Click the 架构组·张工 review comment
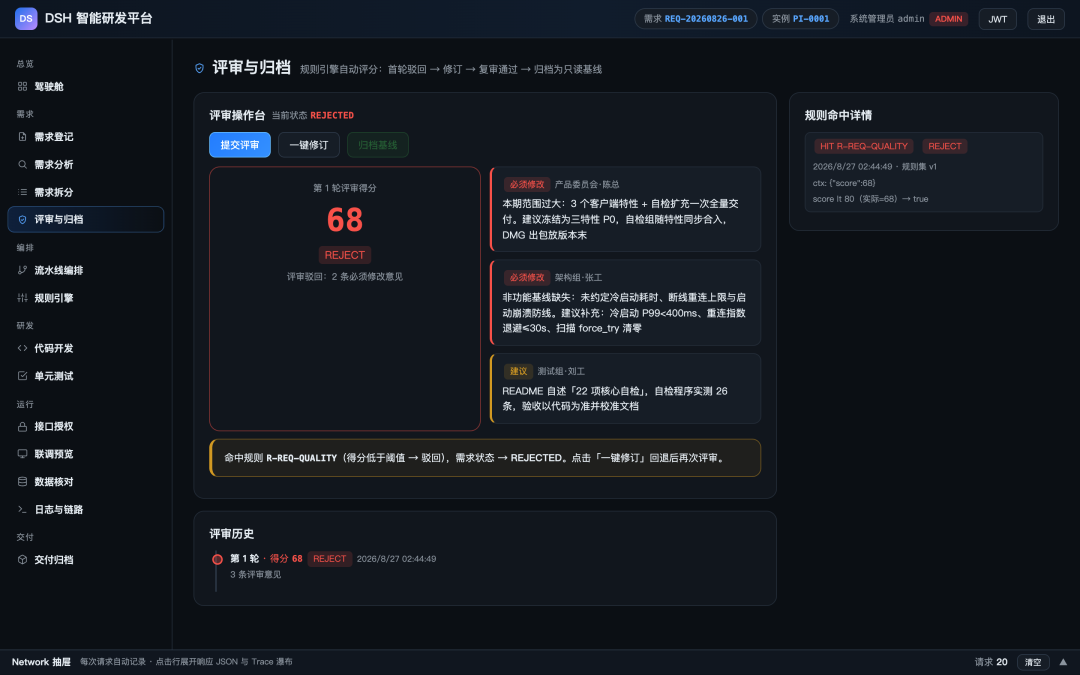The height and width of the screenshot is (675, 1080). point(625,302)
